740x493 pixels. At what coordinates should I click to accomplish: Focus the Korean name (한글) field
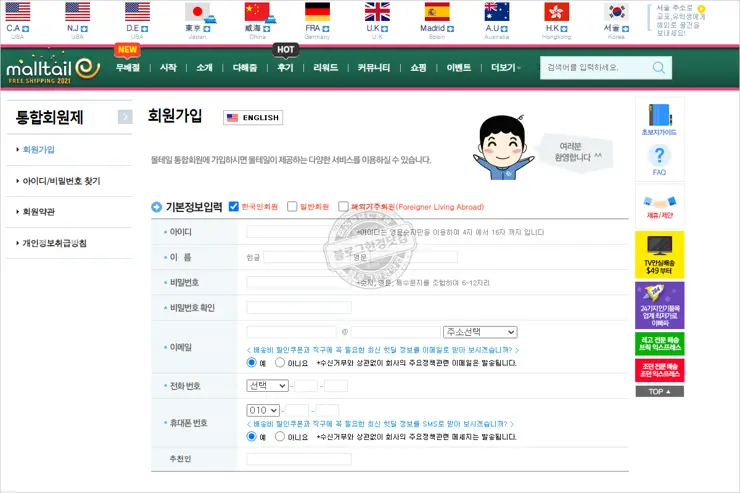(307, 257)
